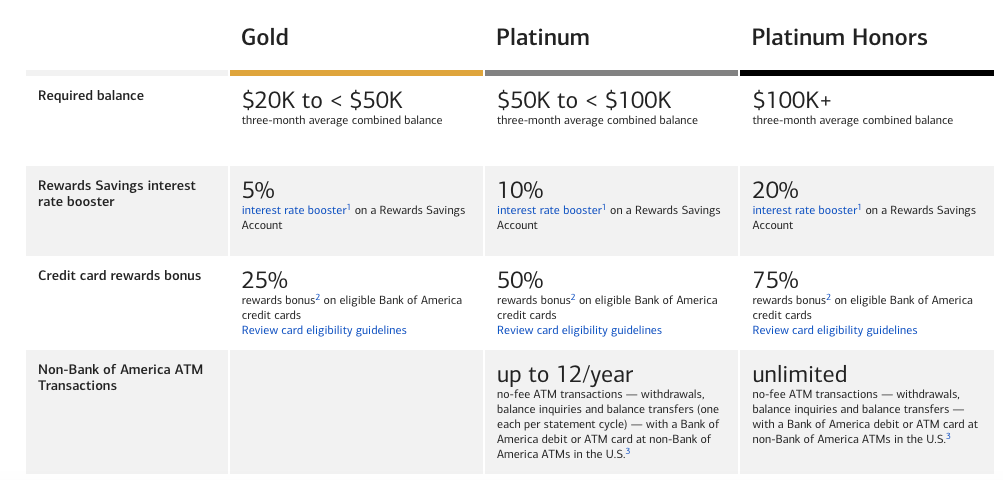Click the Required balance row label

click(91, 96)
